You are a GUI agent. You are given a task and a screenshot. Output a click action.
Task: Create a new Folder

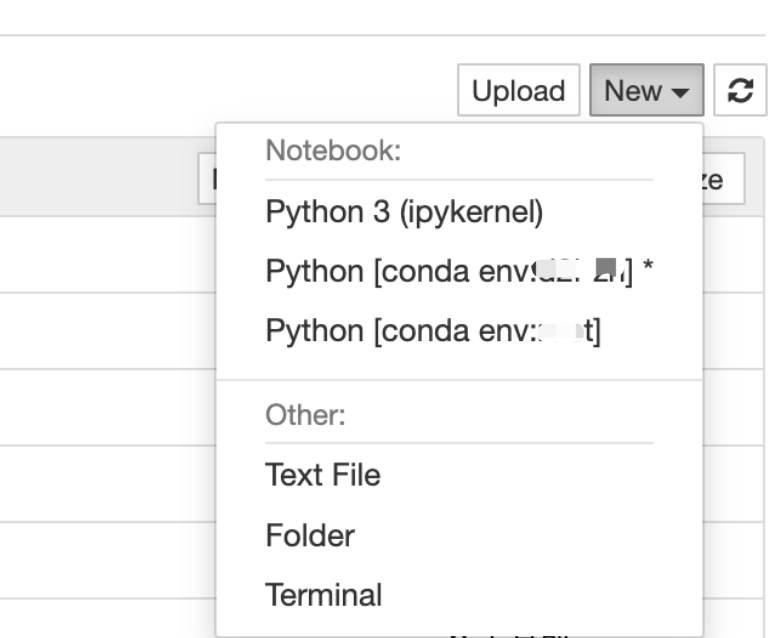[x=310, y=535]
